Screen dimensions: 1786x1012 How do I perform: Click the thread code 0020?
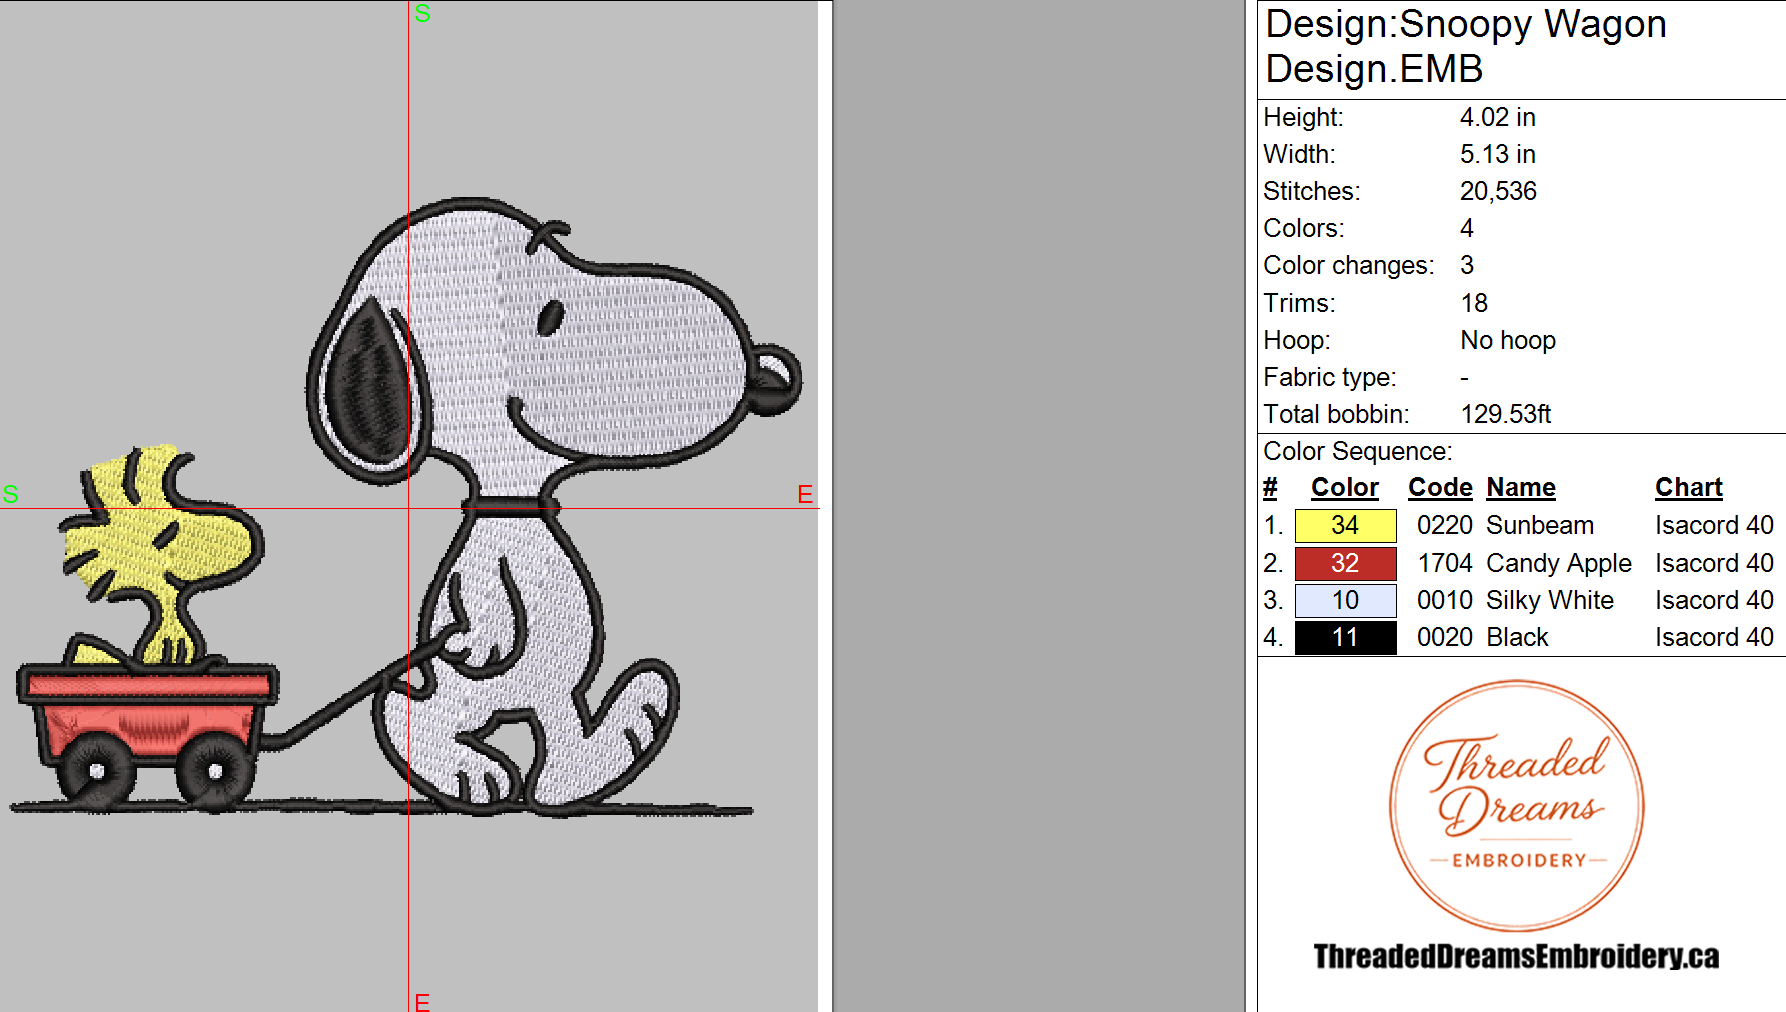tap(1445, 637)
